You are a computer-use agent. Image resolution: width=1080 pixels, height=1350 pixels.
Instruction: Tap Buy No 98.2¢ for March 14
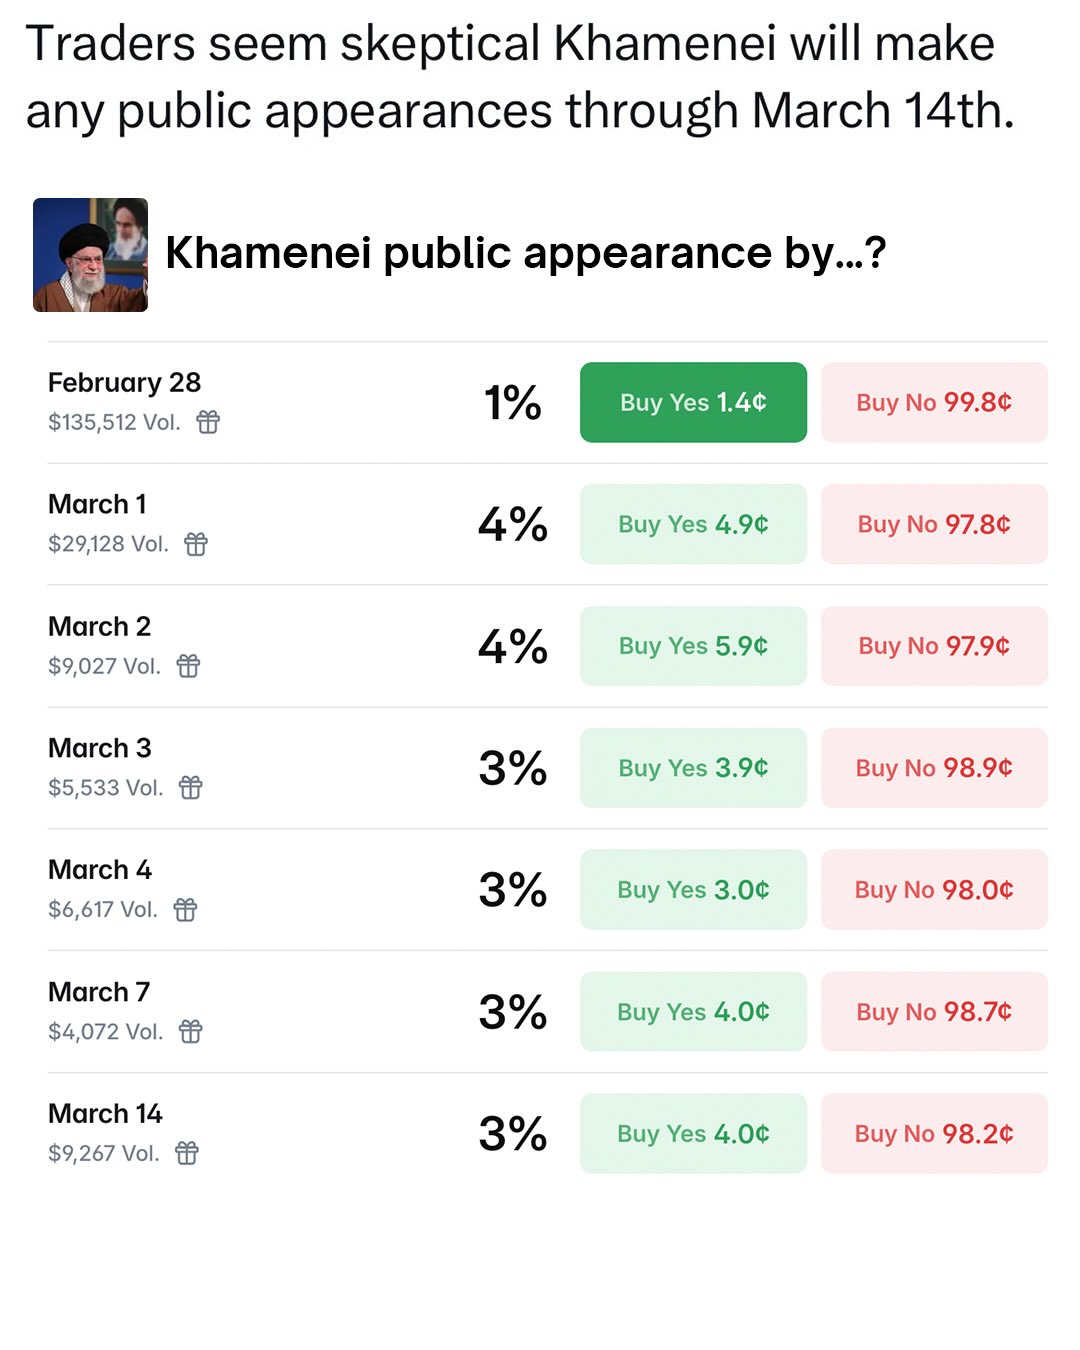coord(934,1134)
